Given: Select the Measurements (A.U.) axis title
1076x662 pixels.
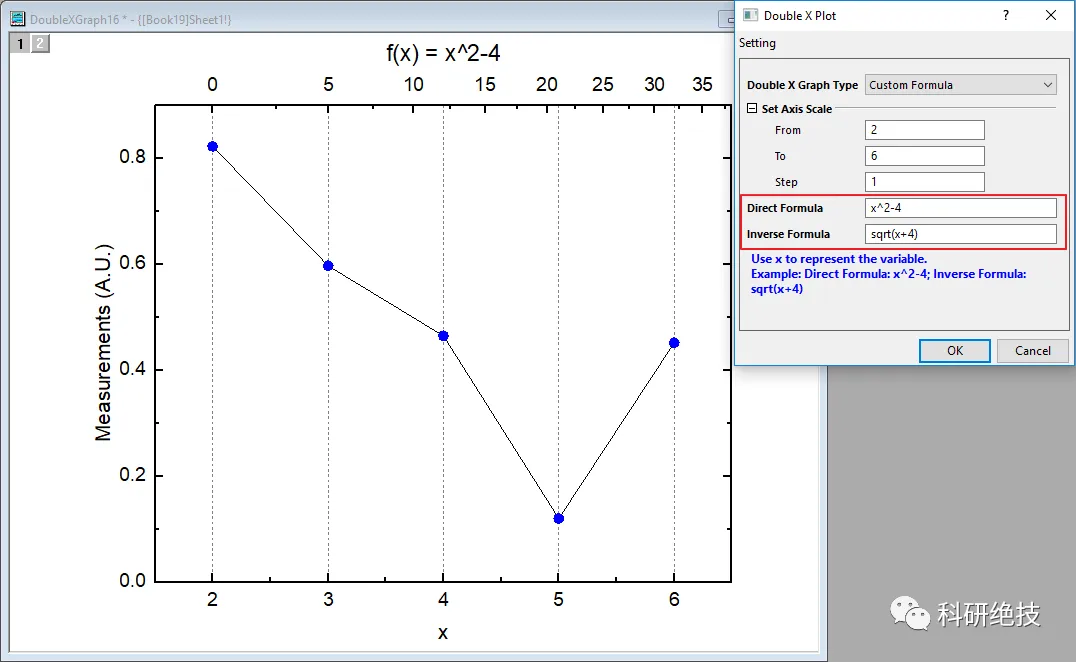Looking at the screenshot, I should click(103, 342).
